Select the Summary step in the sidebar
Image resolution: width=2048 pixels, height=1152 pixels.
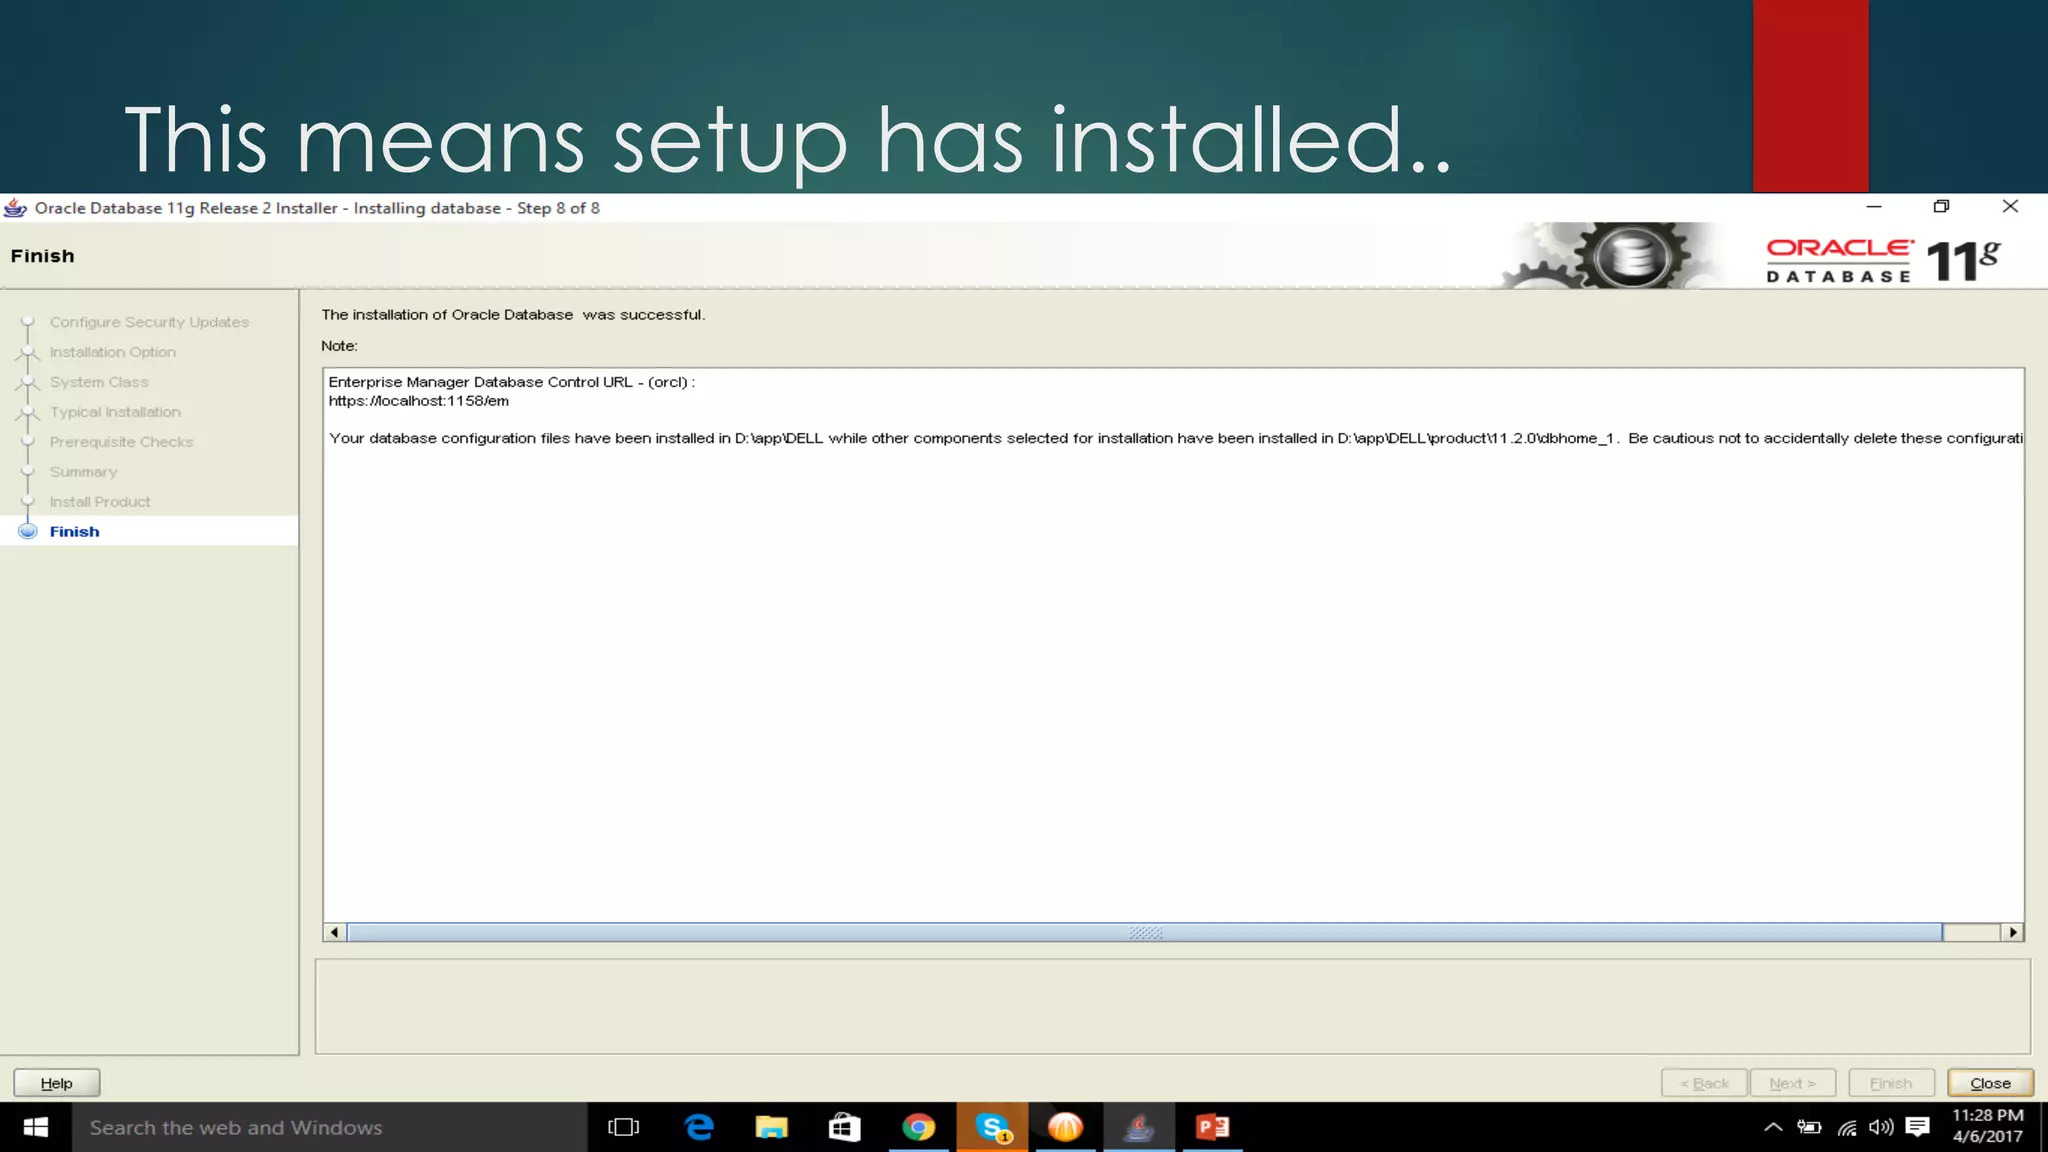(83, 472)
